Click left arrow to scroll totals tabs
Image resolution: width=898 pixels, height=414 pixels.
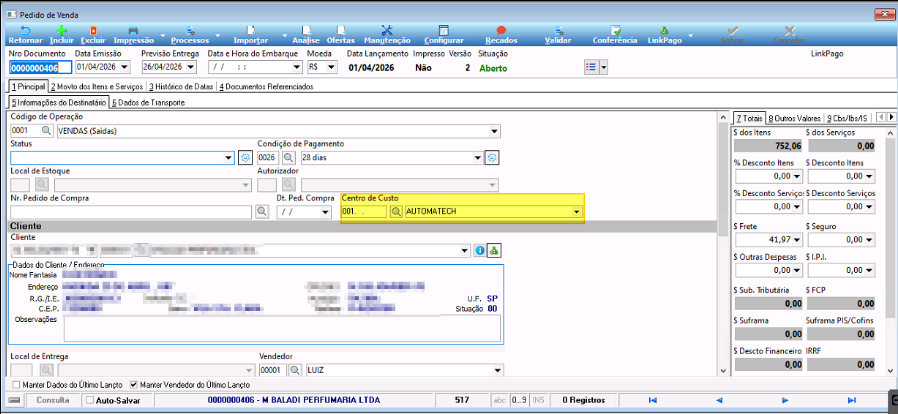pos(881,117)
